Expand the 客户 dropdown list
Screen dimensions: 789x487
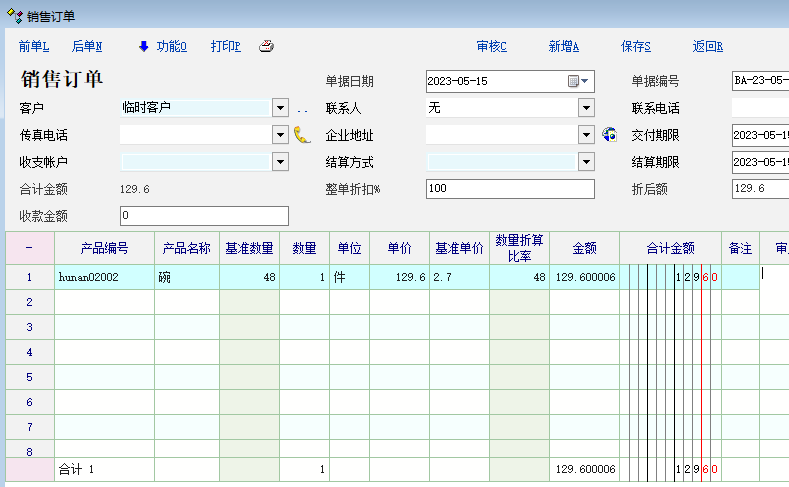280,108
